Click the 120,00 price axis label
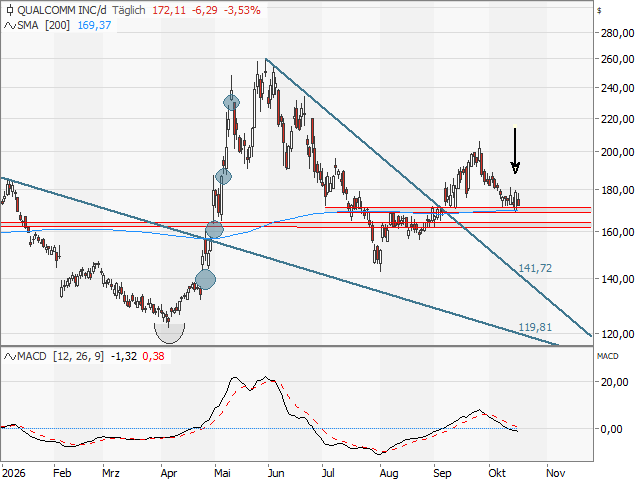The image size is (640, 480). (x=618, y=334)
